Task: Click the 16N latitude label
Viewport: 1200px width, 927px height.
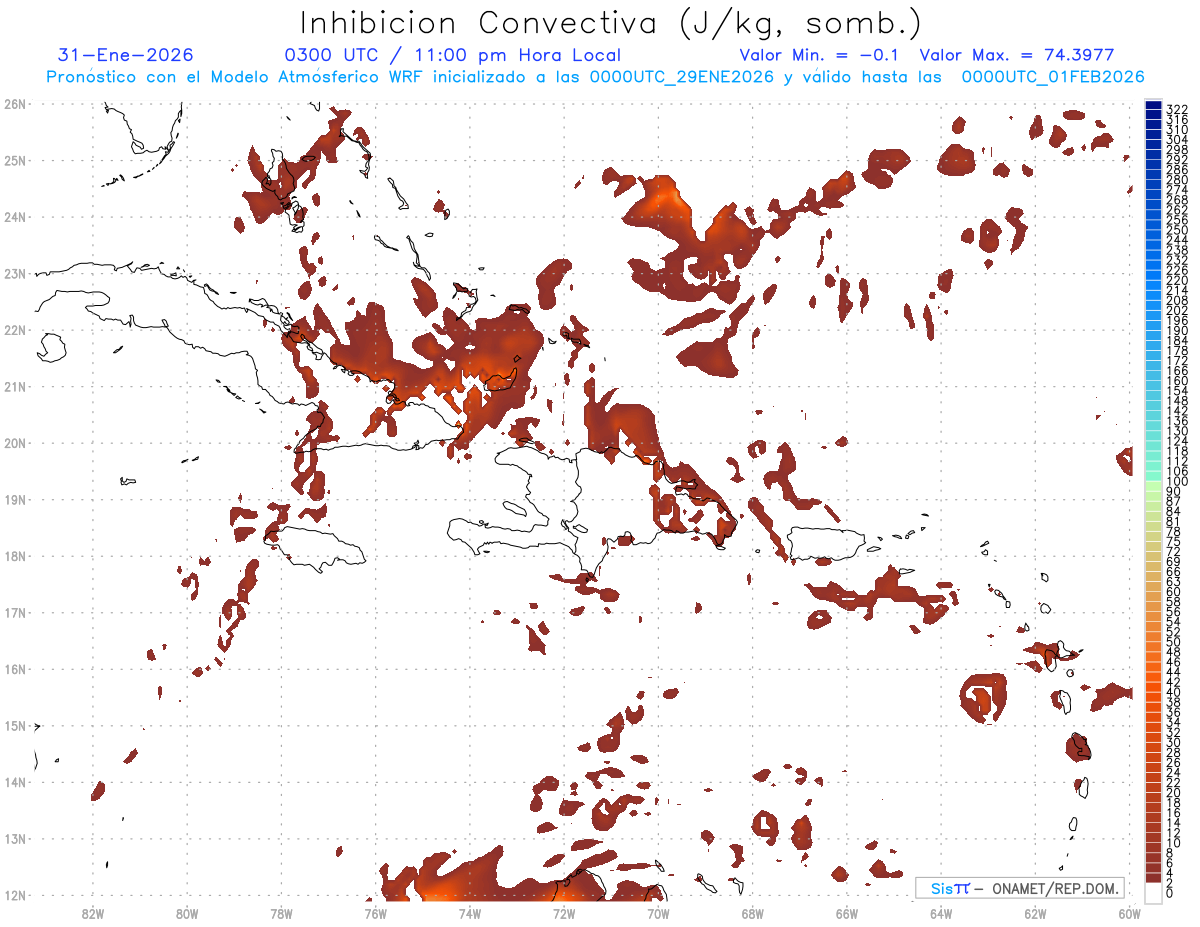Action: tap(15, 669)
